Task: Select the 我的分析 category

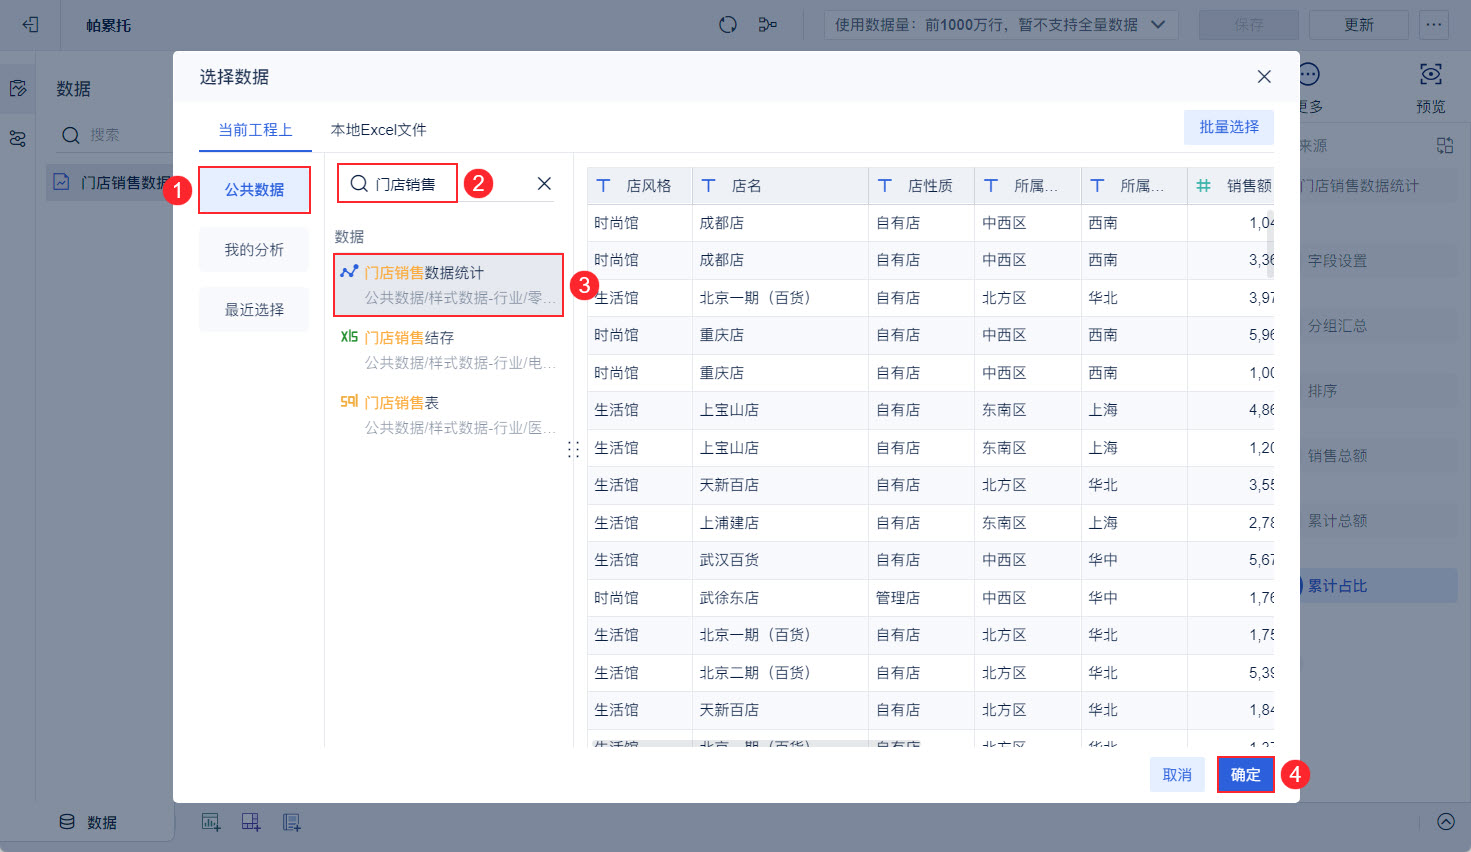Action: pyautogui.click(x=254, y=250)
